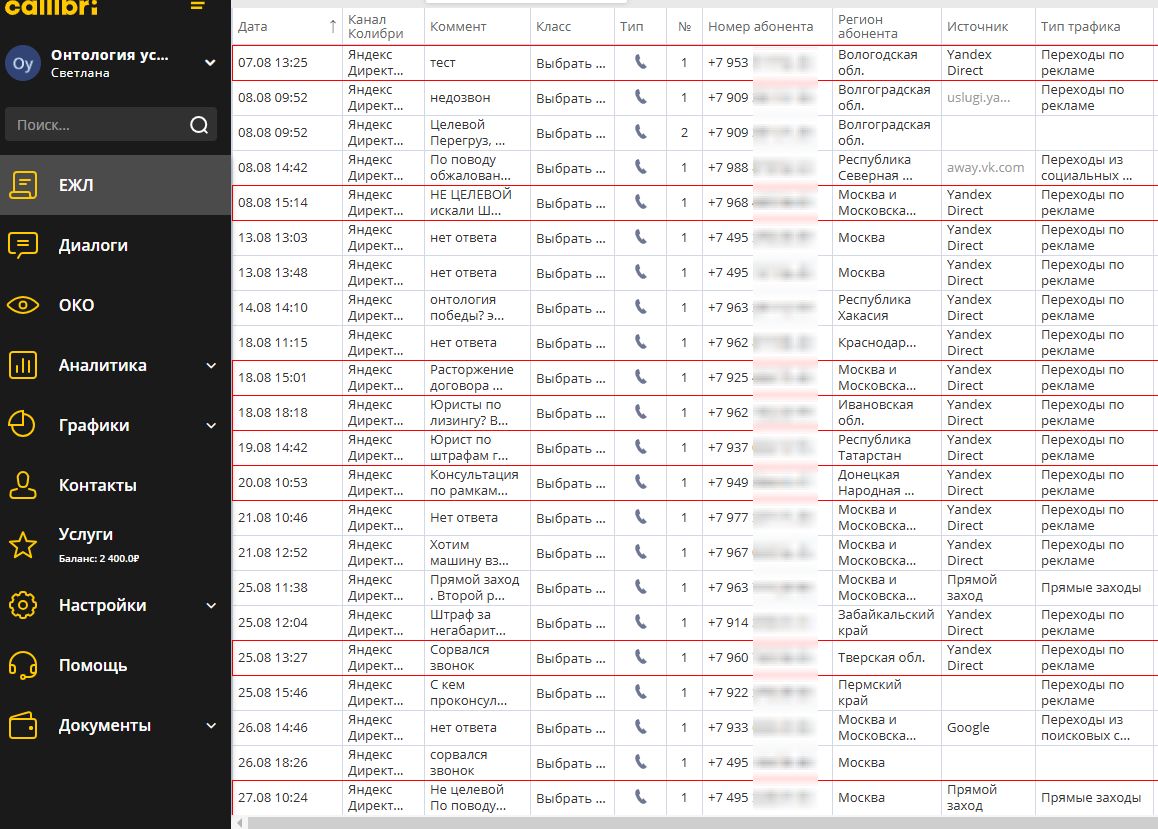The width and height of the screenshot is (1158, 829).
Task: Expand the Настройки submenu chevron
Action: coord(211,606)
